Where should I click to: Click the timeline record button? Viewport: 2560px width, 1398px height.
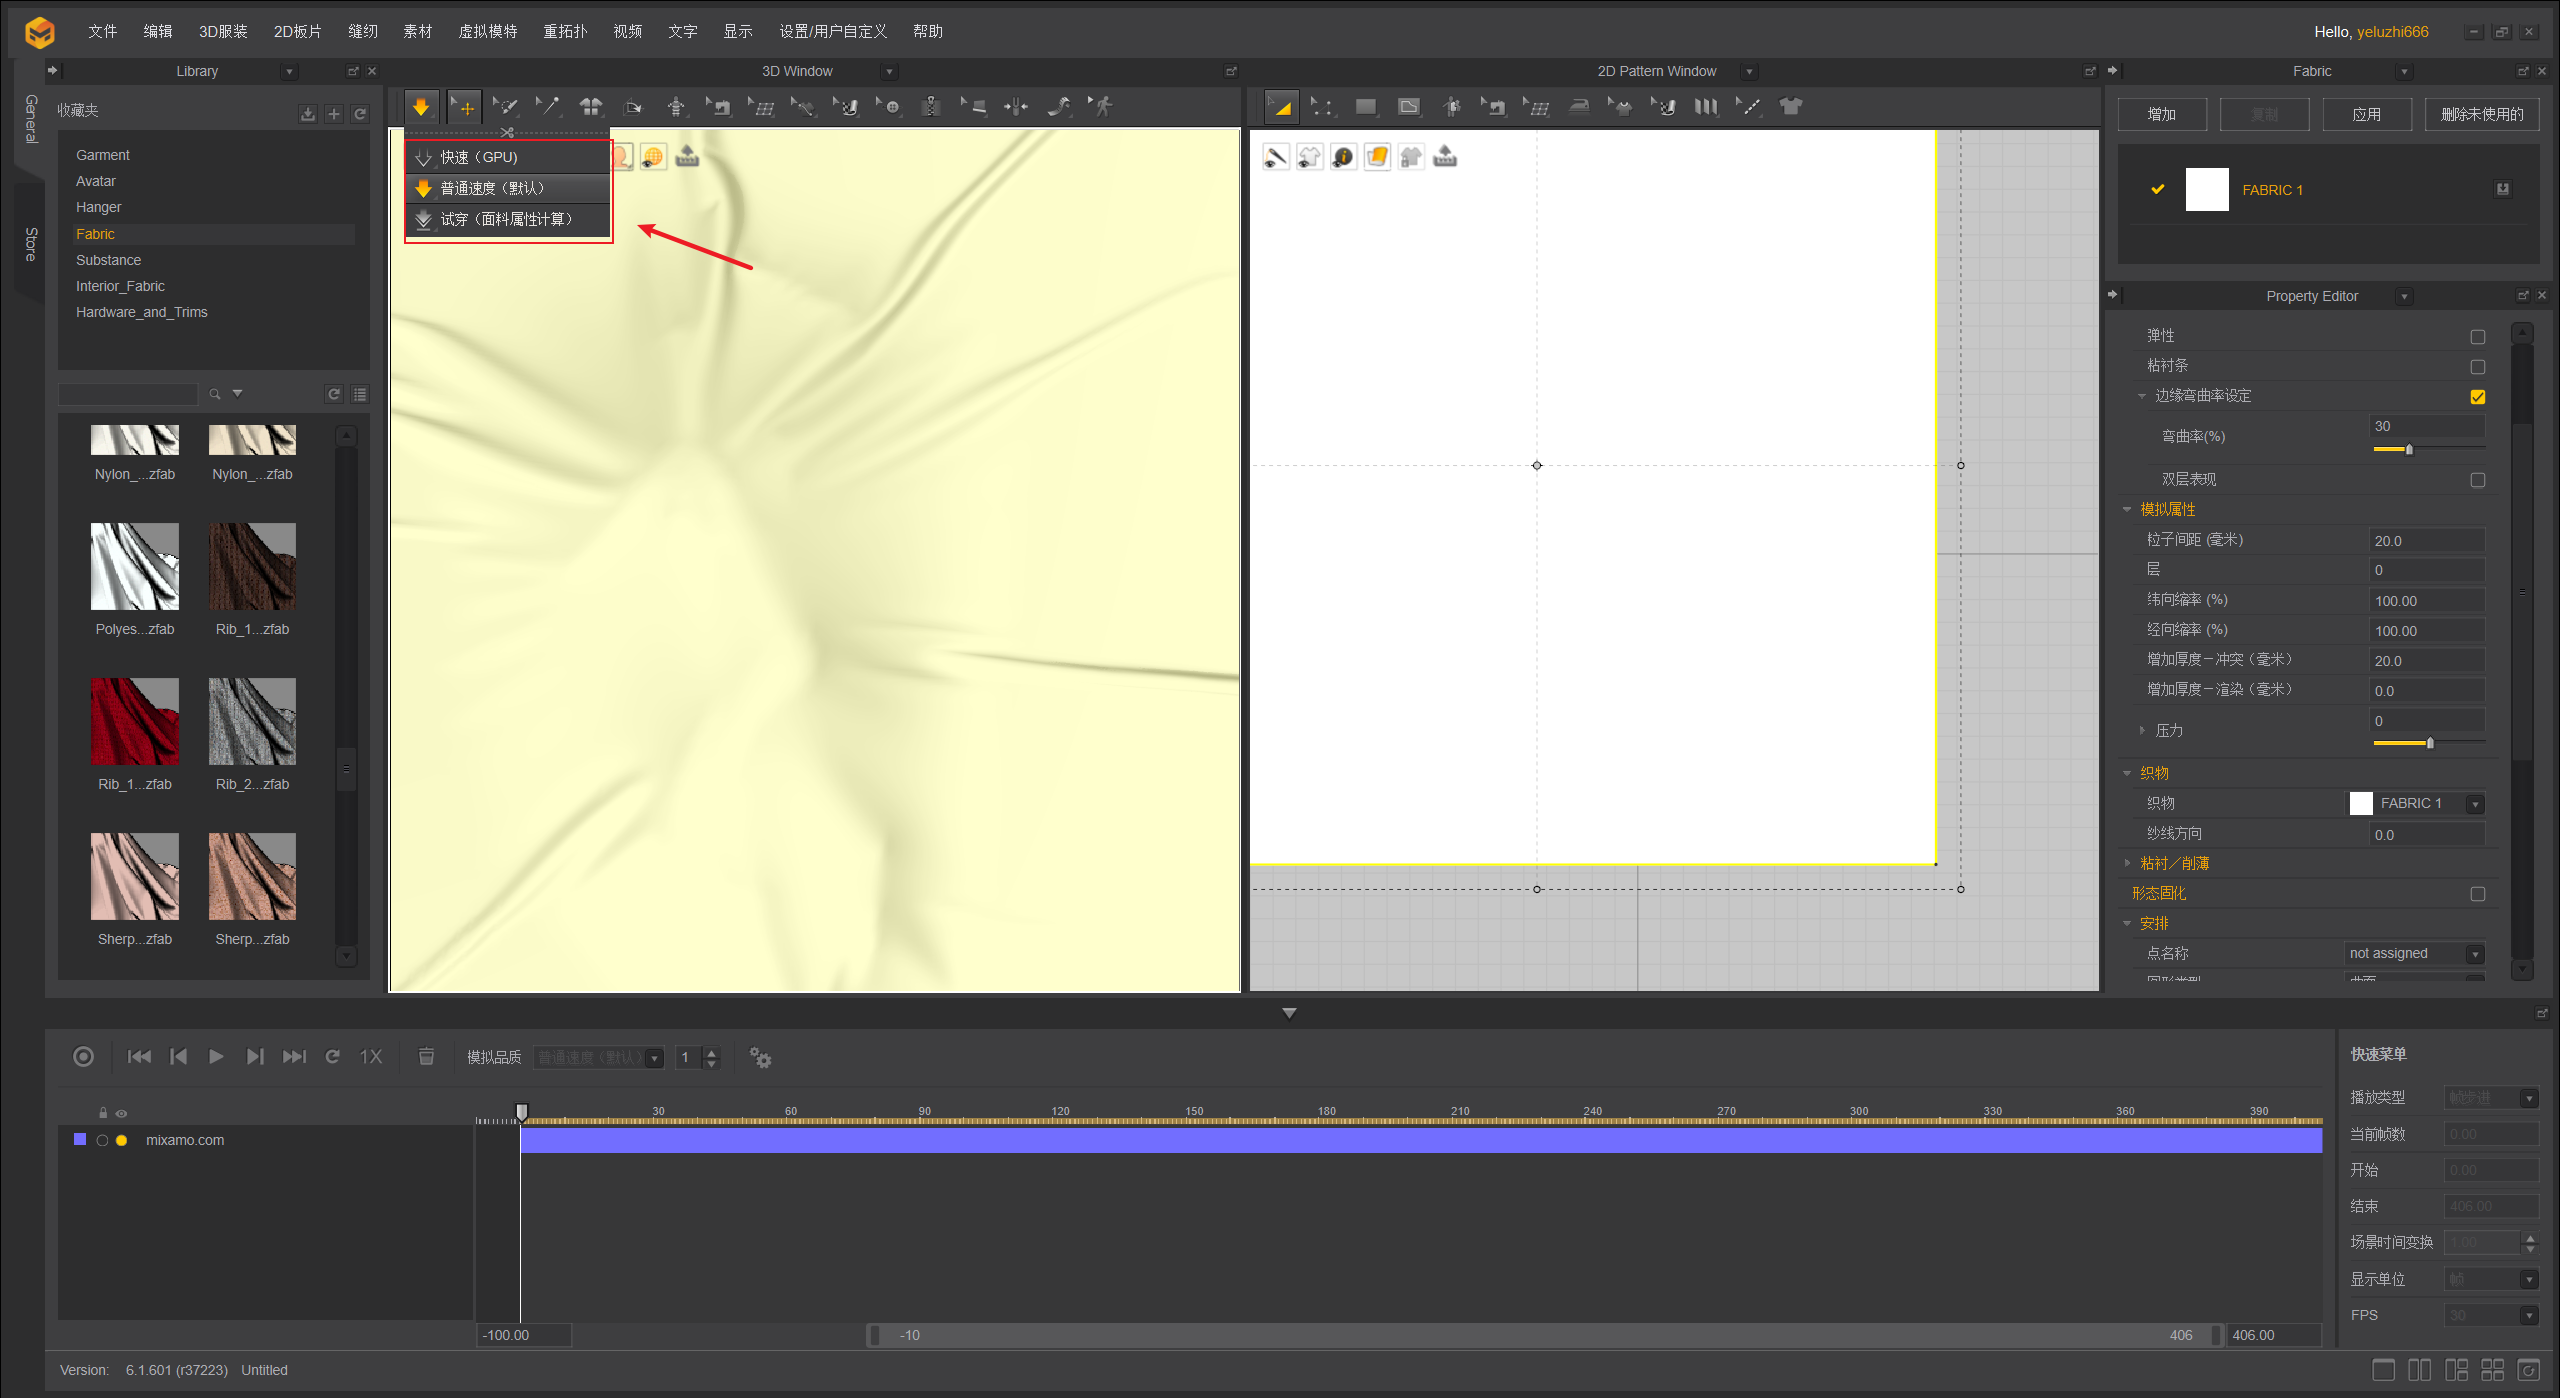pyautogui.click(x=84, y=1057)
